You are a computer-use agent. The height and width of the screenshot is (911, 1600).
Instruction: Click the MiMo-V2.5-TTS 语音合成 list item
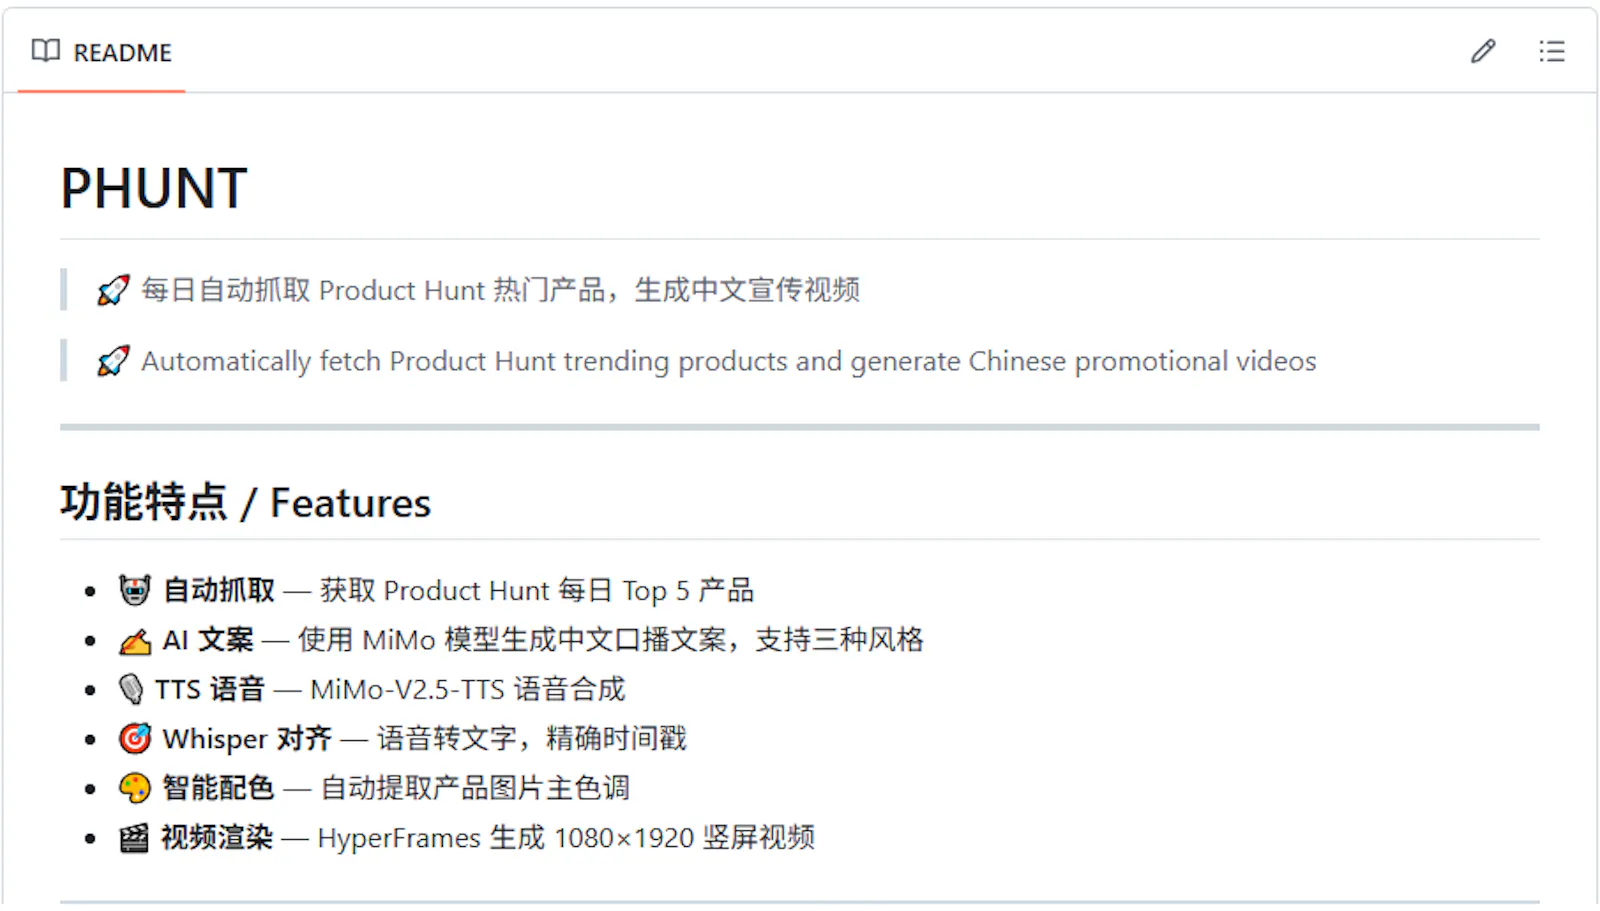tap(467, 689)
